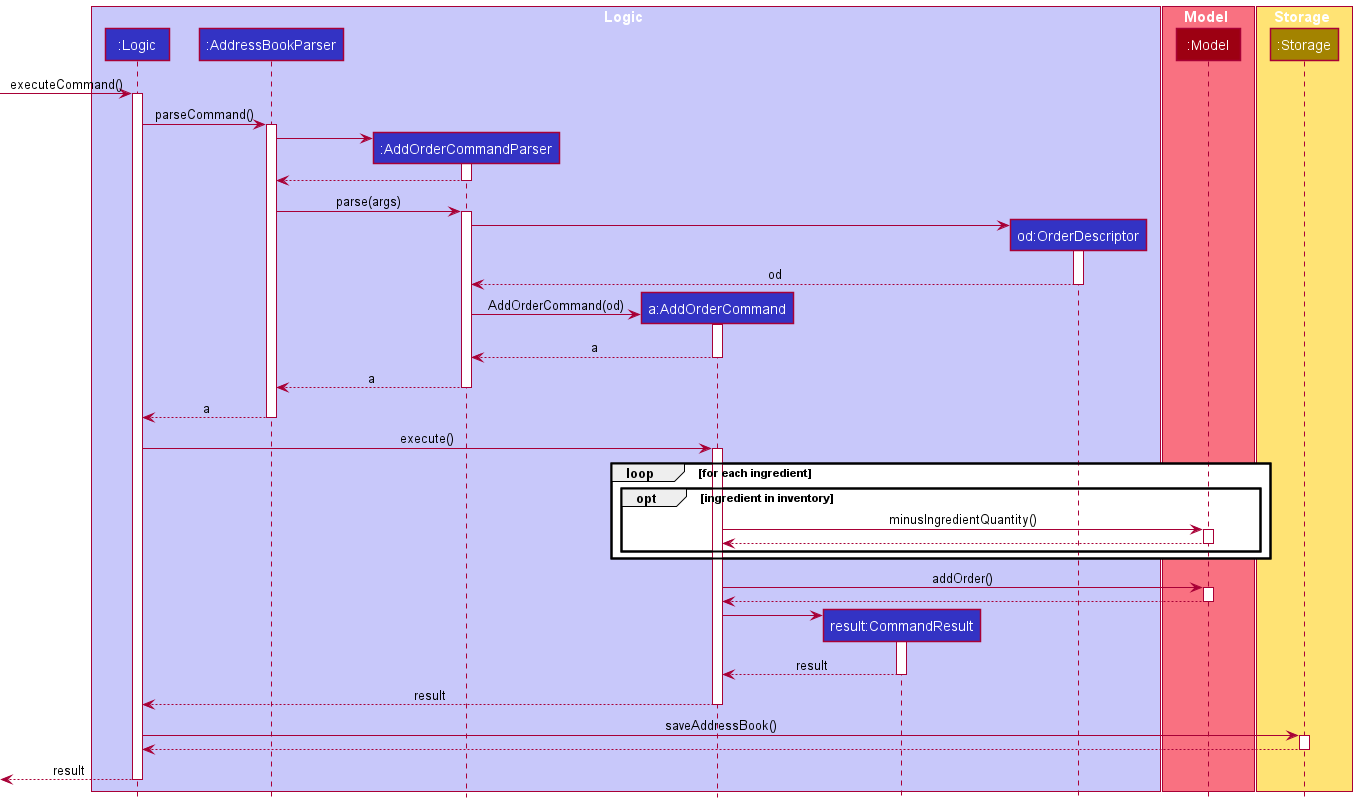Click the :Model participant box
This screenshot has width=1357, height=803.
click(x=1209, y=44)
